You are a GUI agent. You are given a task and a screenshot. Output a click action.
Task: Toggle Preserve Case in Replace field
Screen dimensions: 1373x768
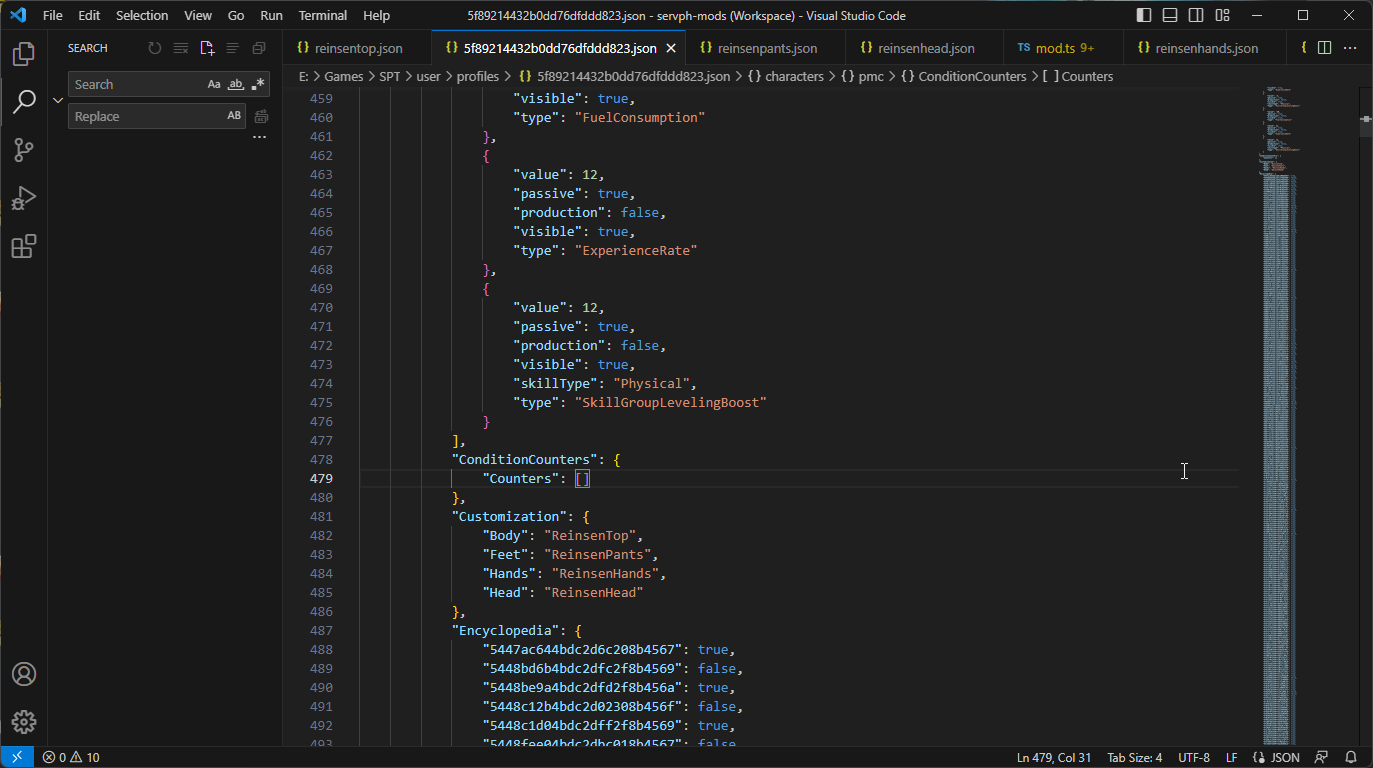234,116
